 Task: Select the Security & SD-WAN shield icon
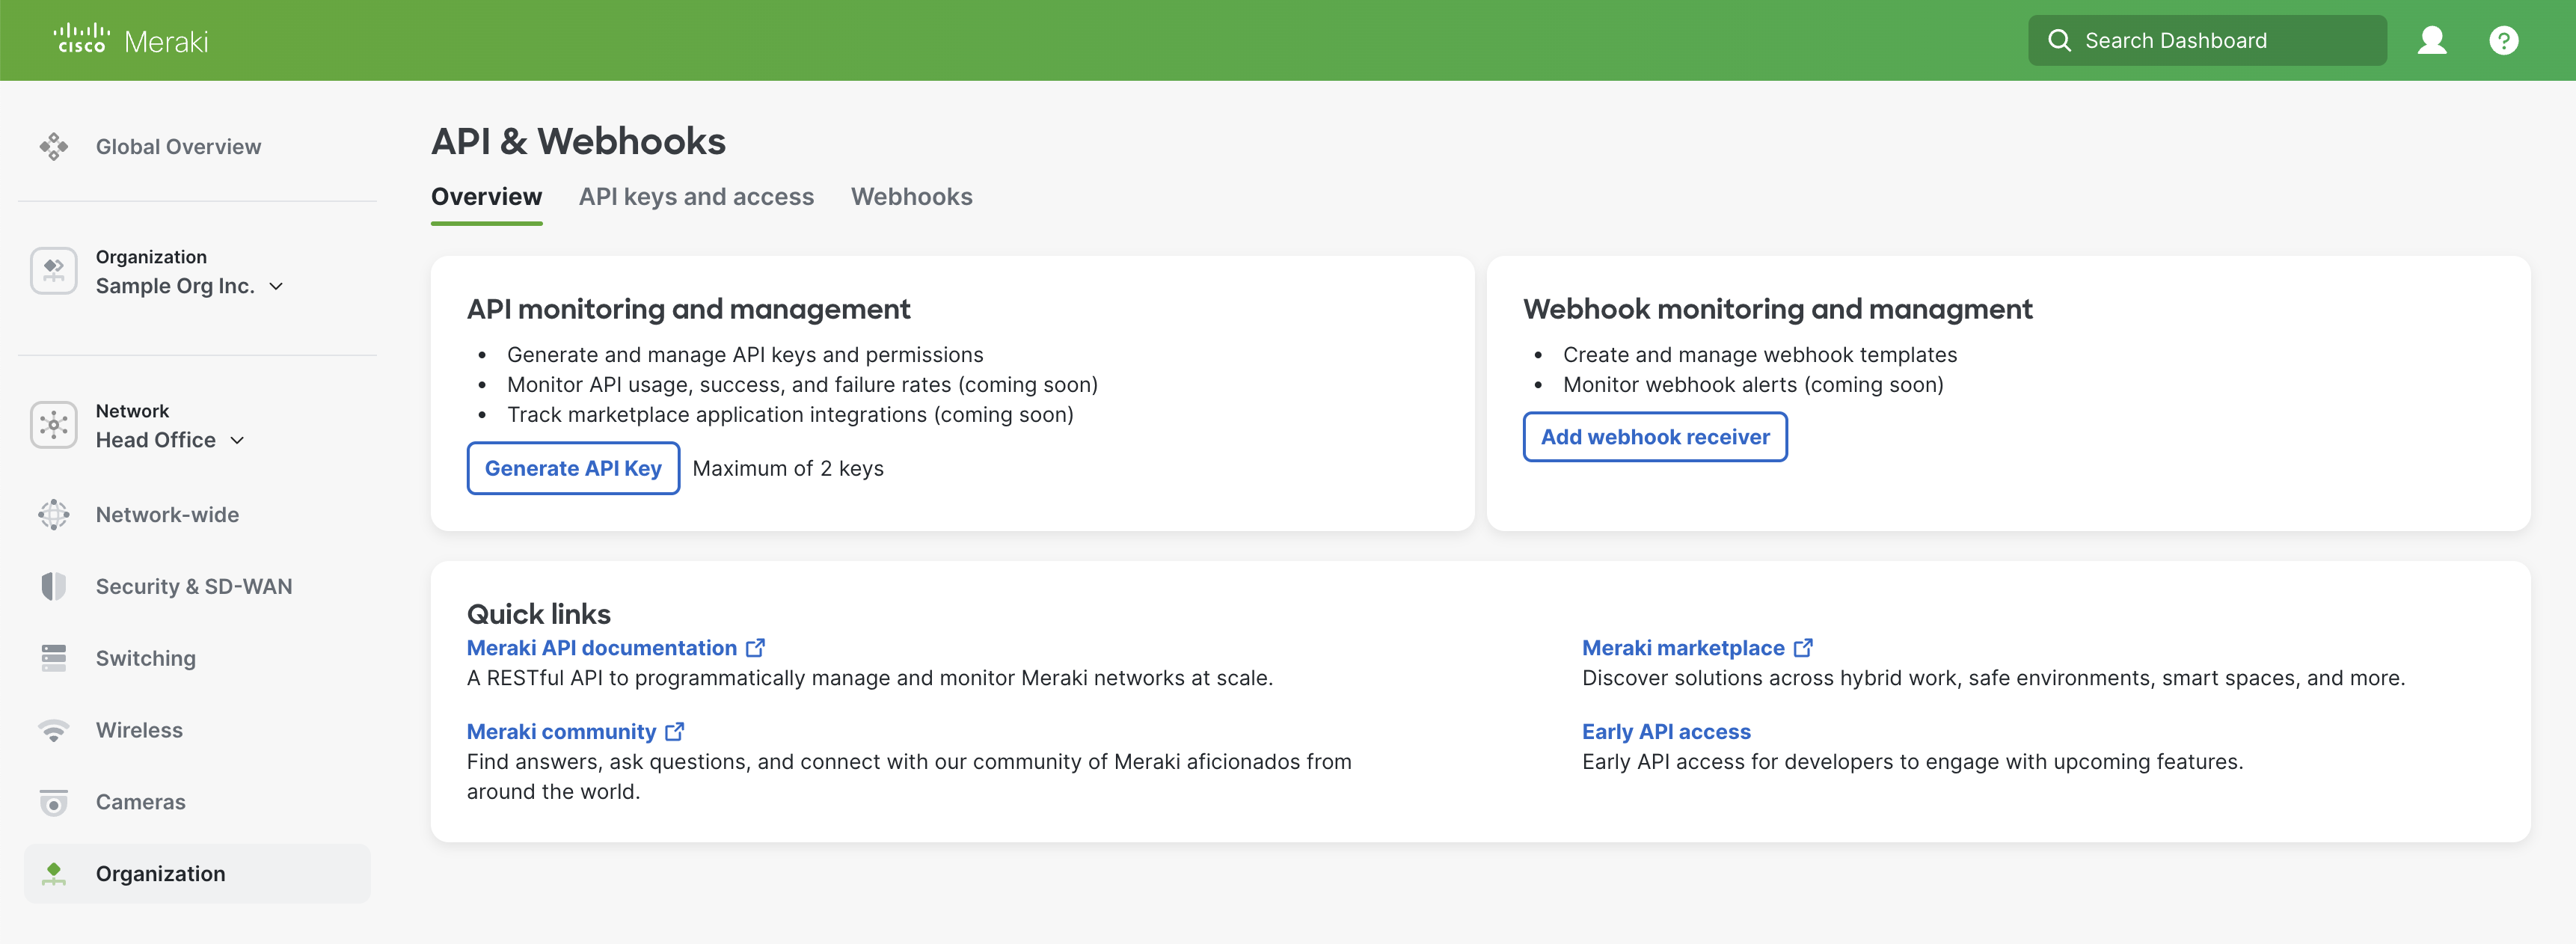click(54, 587)
